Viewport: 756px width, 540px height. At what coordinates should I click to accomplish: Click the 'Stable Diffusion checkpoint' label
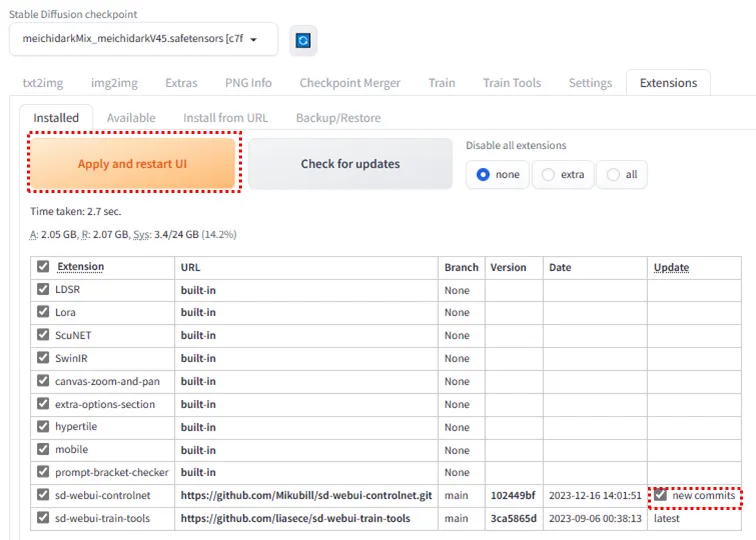pyautogui.click(x=73, y=14)
